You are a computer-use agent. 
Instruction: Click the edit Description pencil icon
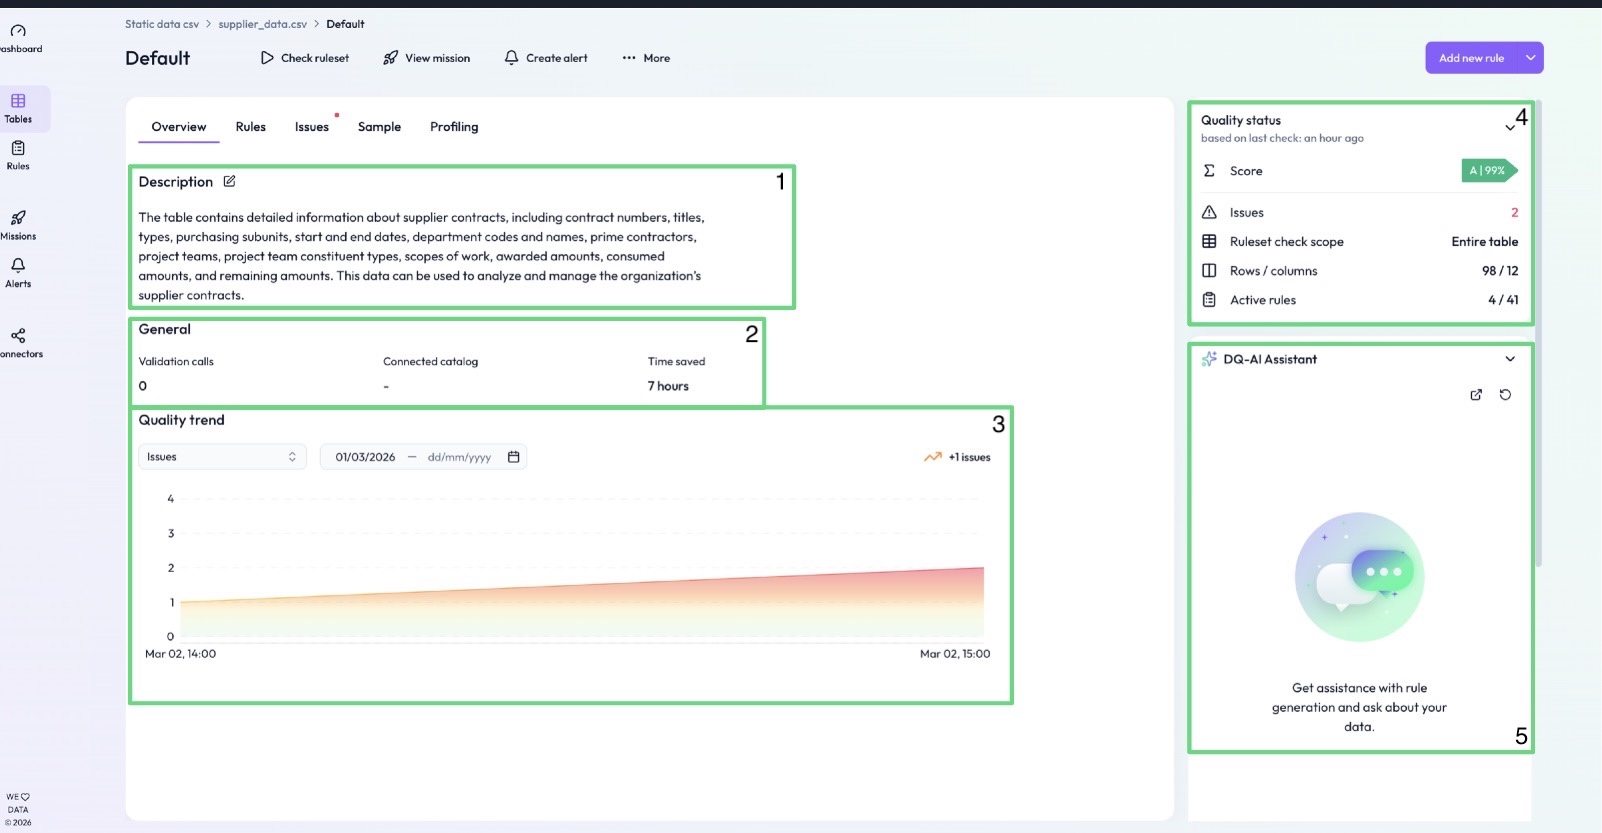(229, 182)
